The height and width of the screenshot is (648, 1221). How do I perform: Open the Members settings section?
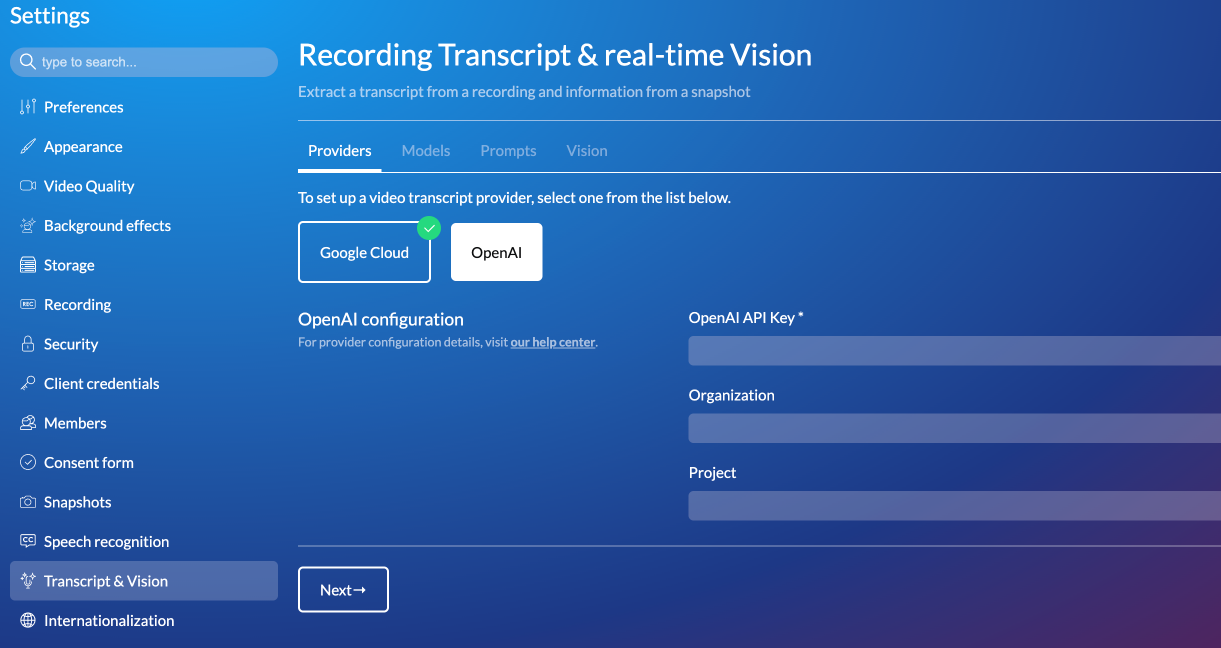click(75, 423)
